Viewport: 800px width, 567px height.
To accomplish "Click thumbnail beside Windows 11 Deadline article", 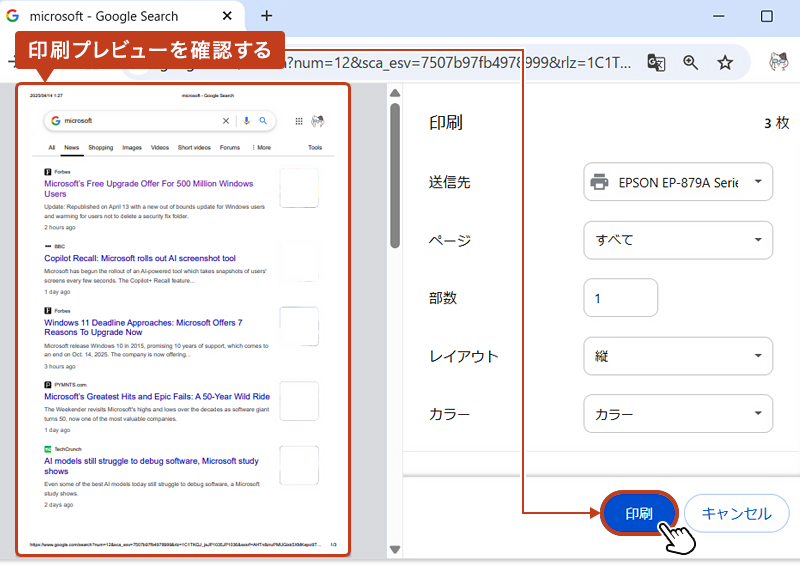I will tap(299, 326).
